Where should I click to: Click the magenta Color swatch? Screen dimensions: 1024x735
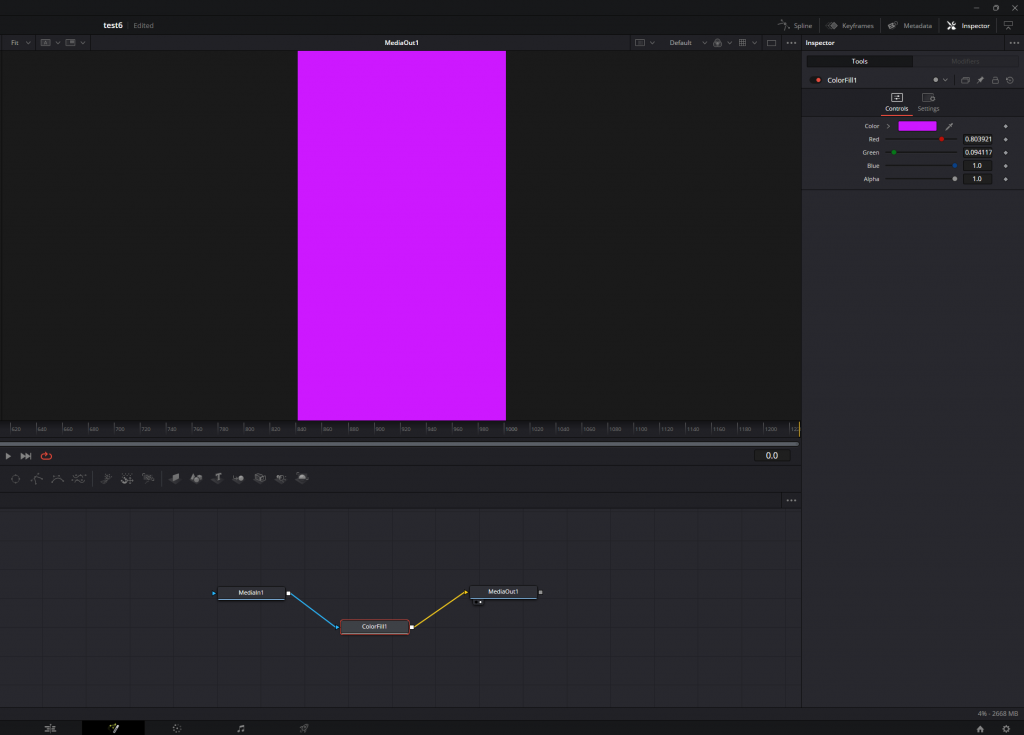coord(917,126)
